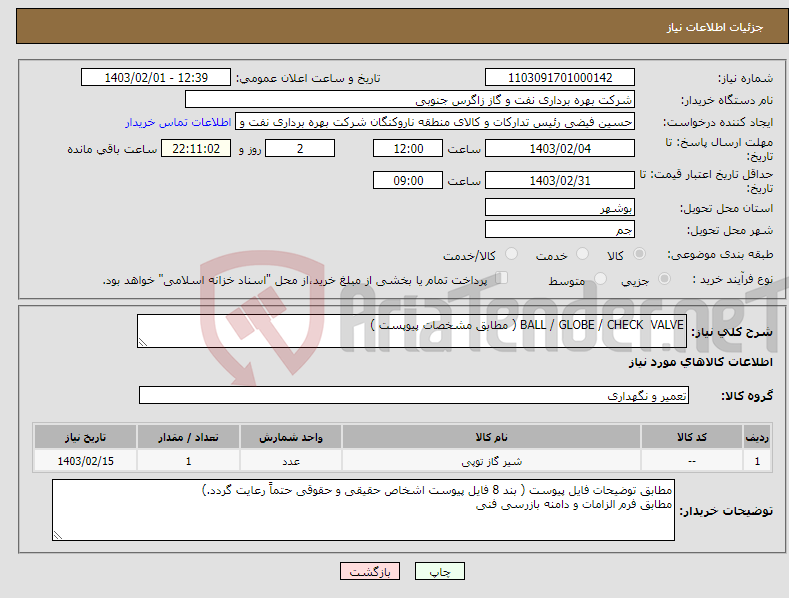
Task: Click the need date cell 1403/02/15
Action: [x=86, y=461]
